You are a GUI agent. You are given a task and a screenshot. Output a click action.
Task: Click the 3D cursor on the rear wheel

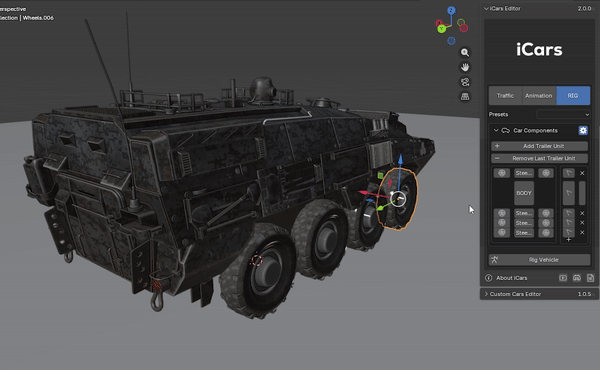pos(257,261)
